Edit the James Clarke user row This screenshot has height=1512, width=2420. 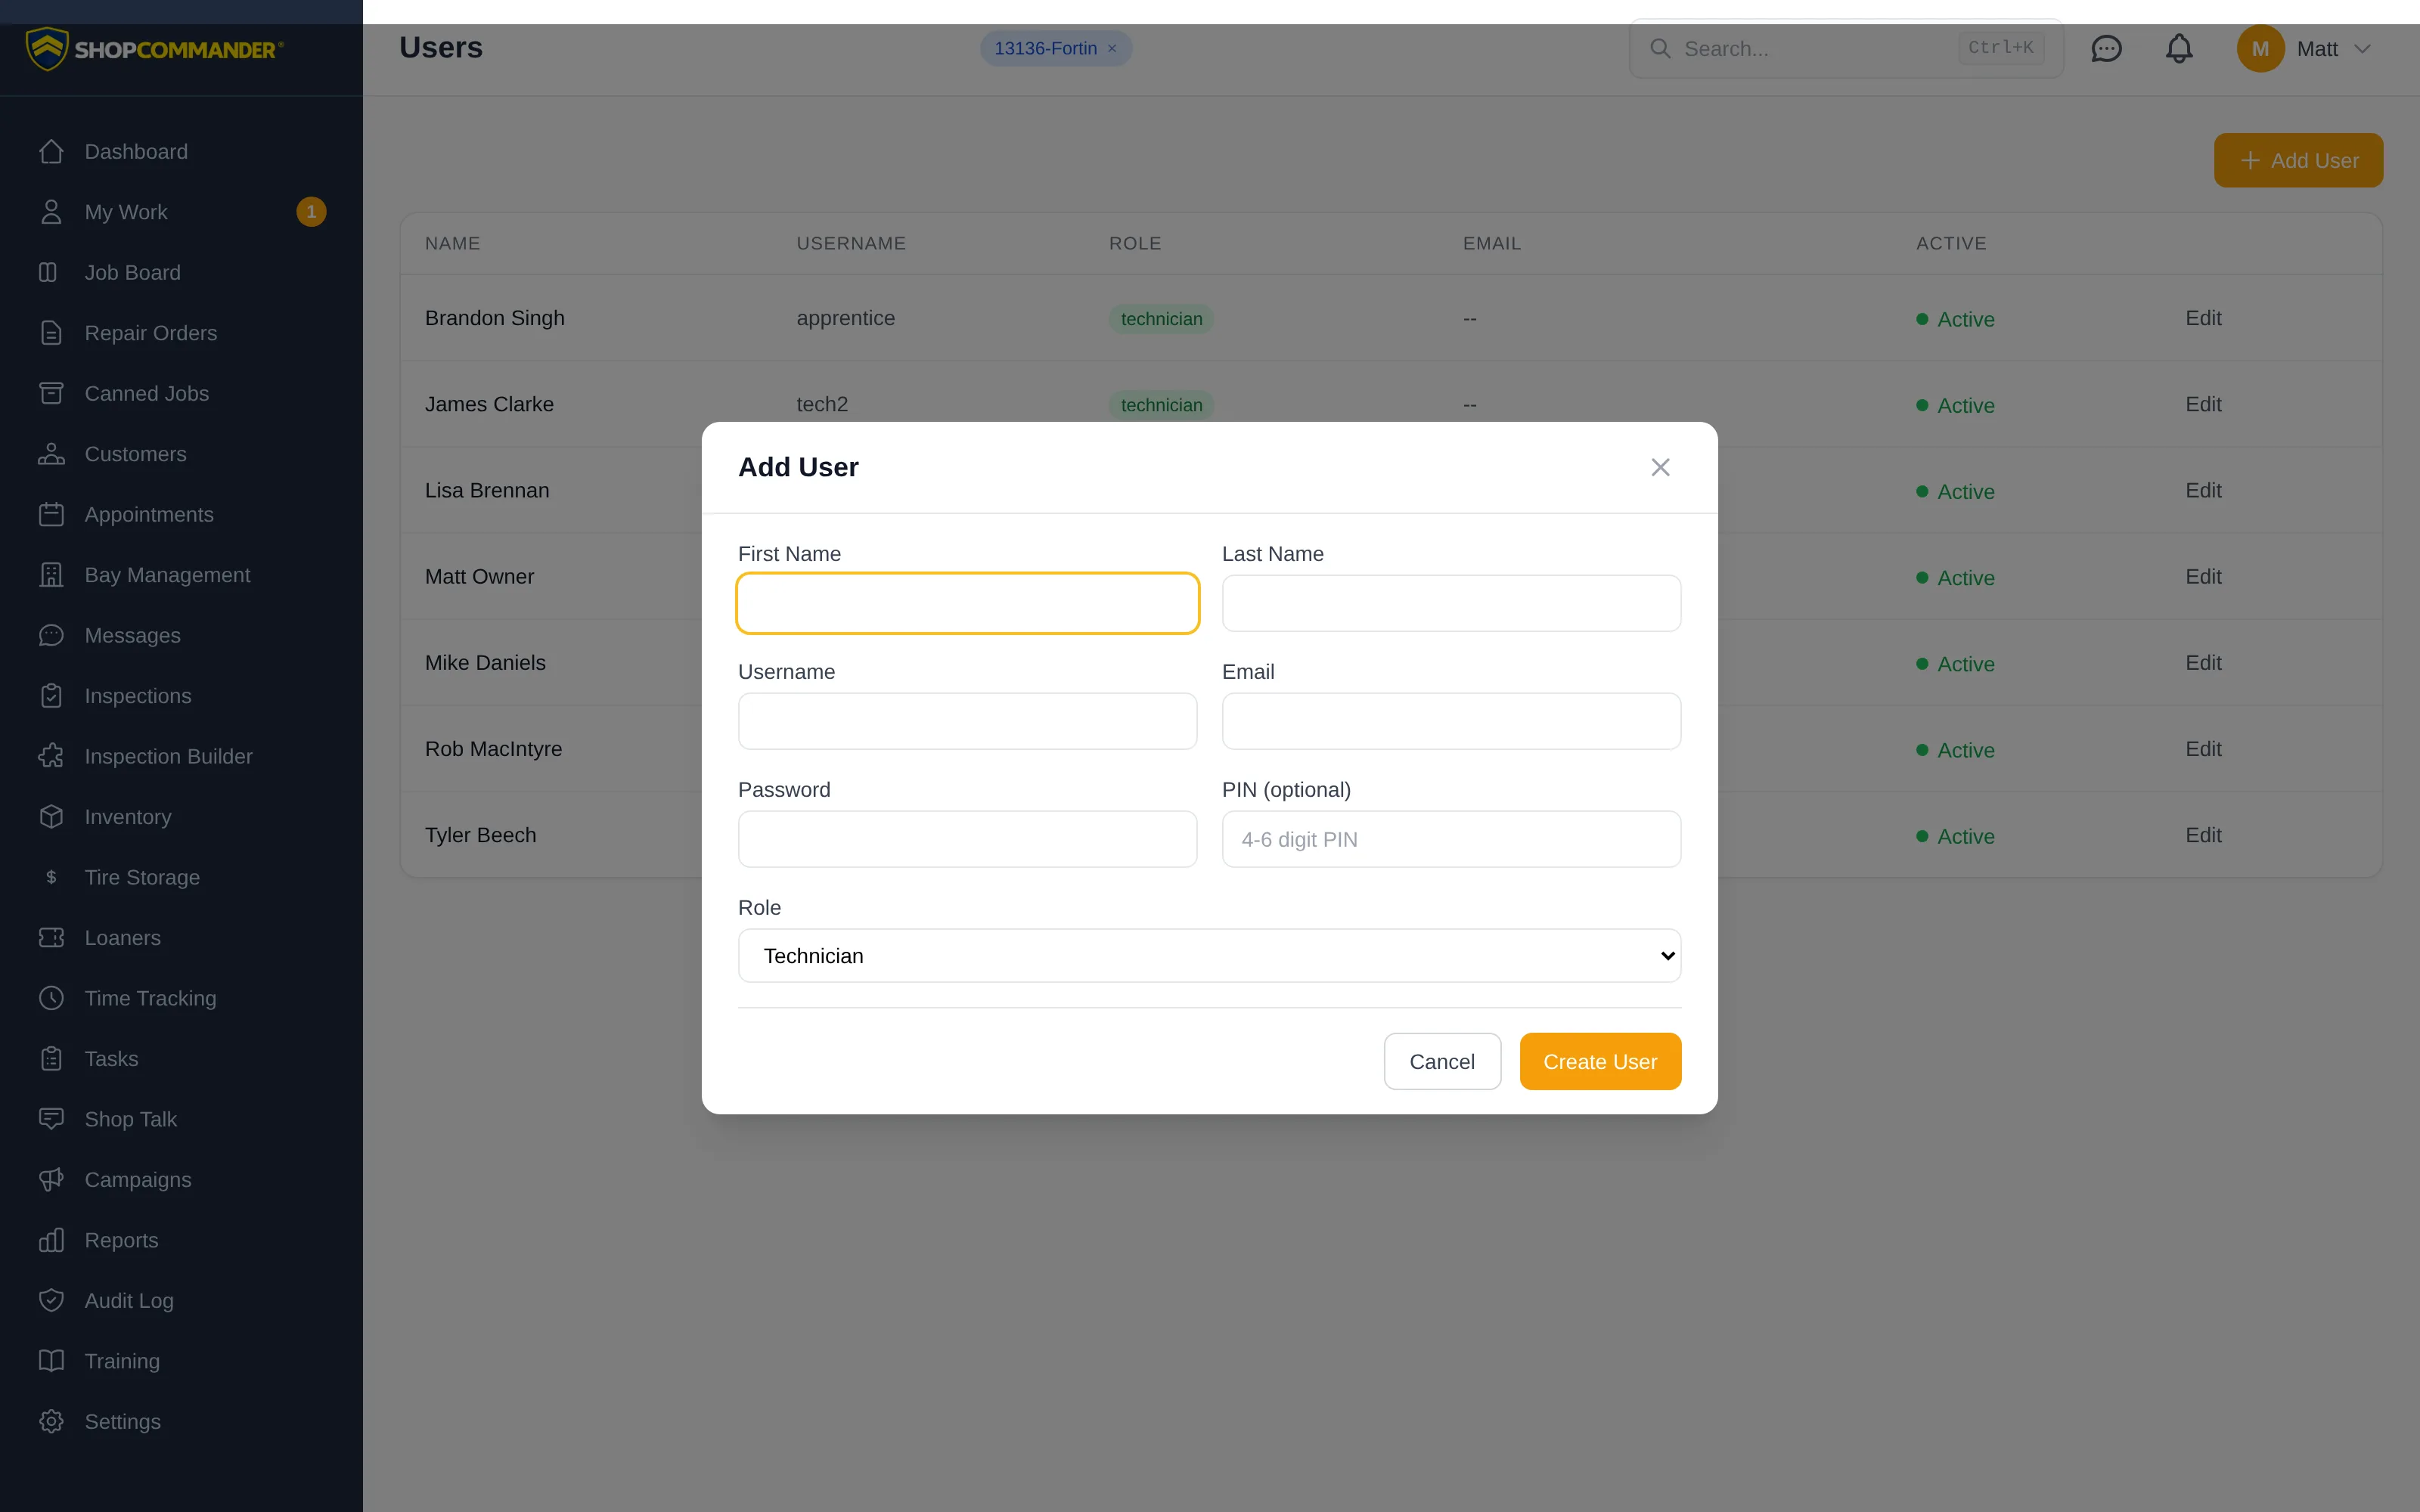click(x=2203, y=404)
